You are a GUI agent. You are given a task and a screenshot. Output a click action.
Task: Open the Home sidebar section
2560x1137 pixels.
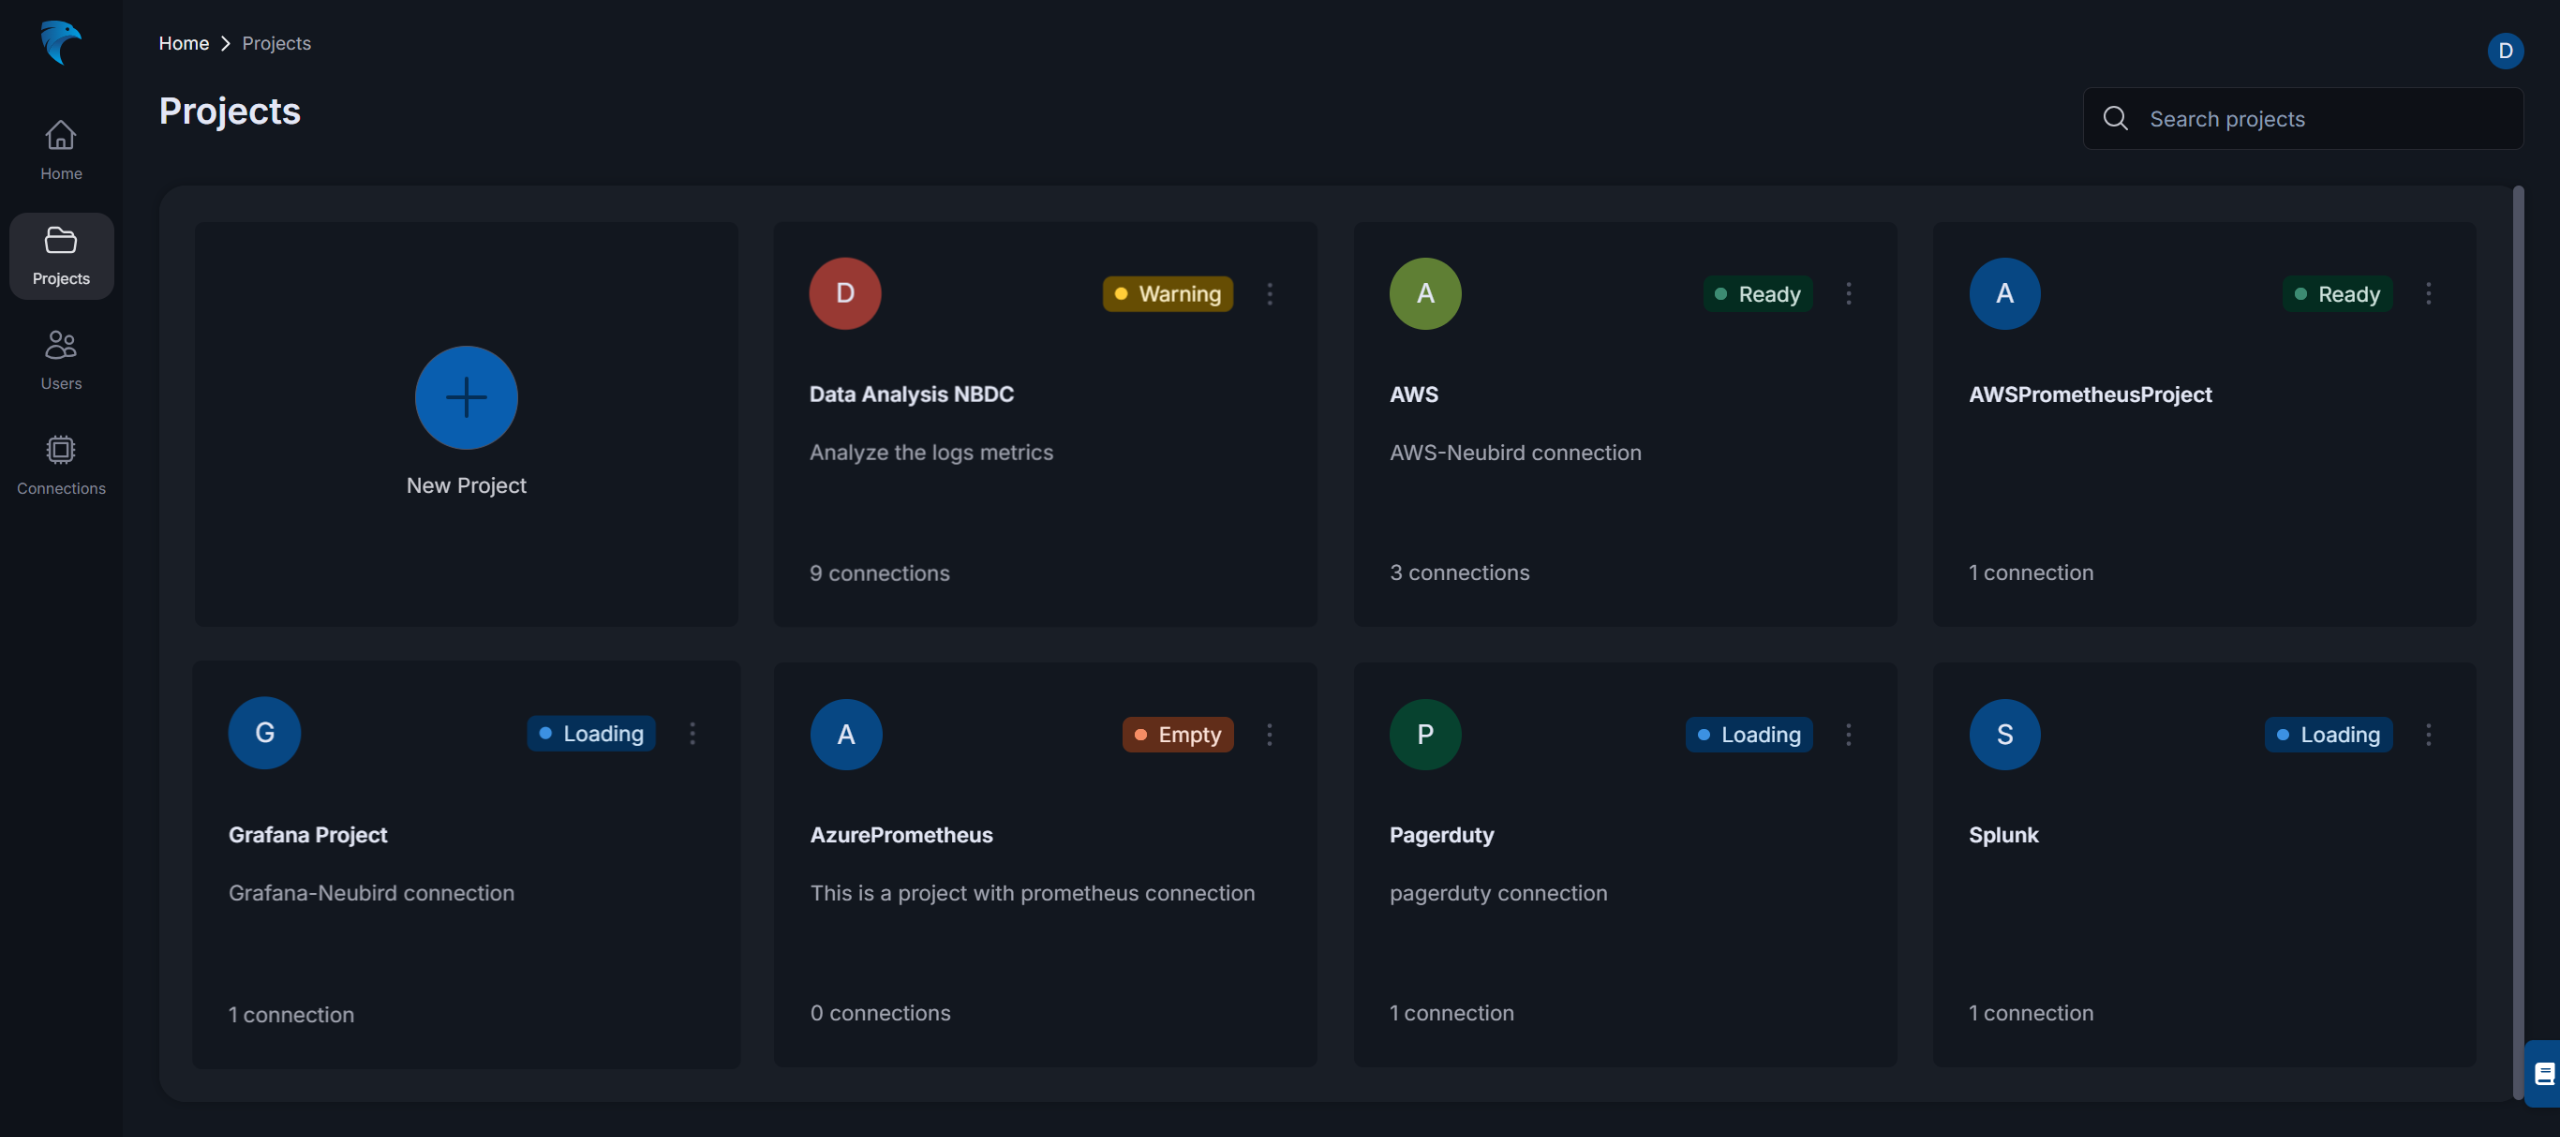61,150
